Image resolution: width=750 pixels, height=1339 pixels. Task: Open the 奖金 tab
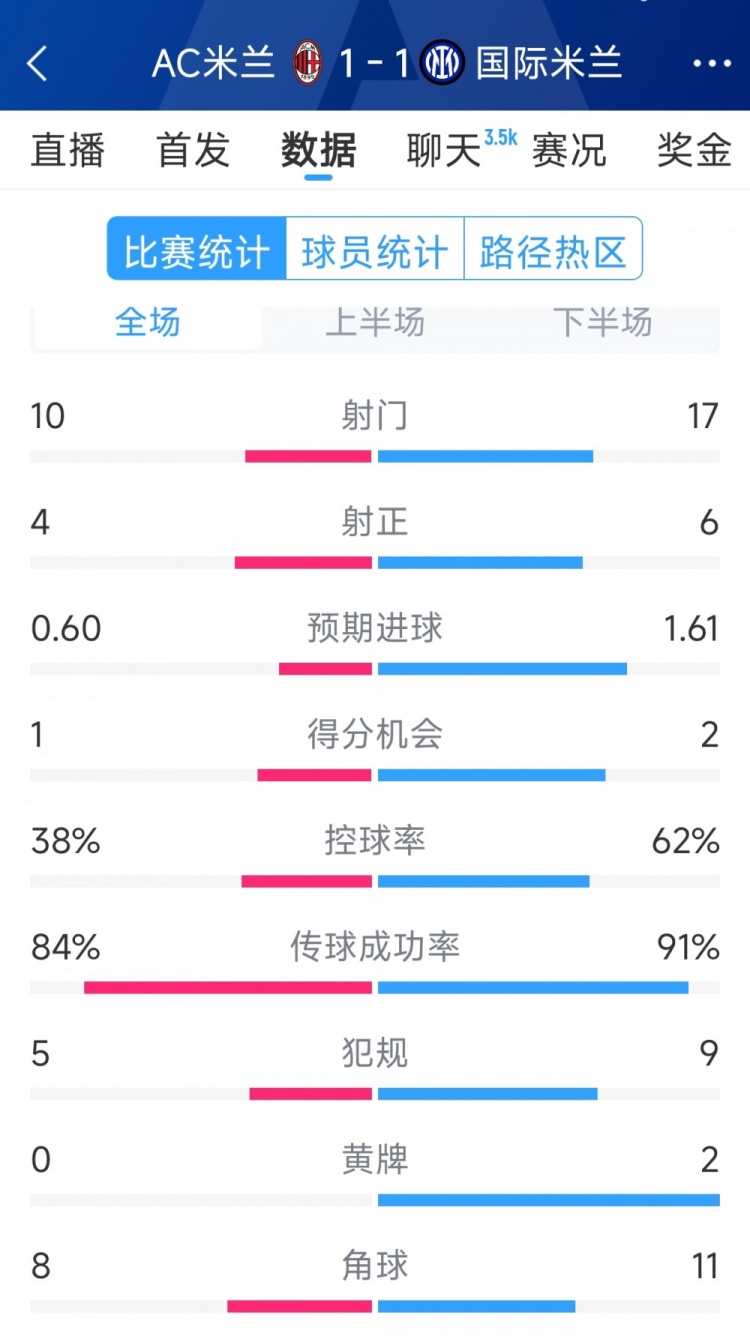pyautogui.click(x=694, y=150)
